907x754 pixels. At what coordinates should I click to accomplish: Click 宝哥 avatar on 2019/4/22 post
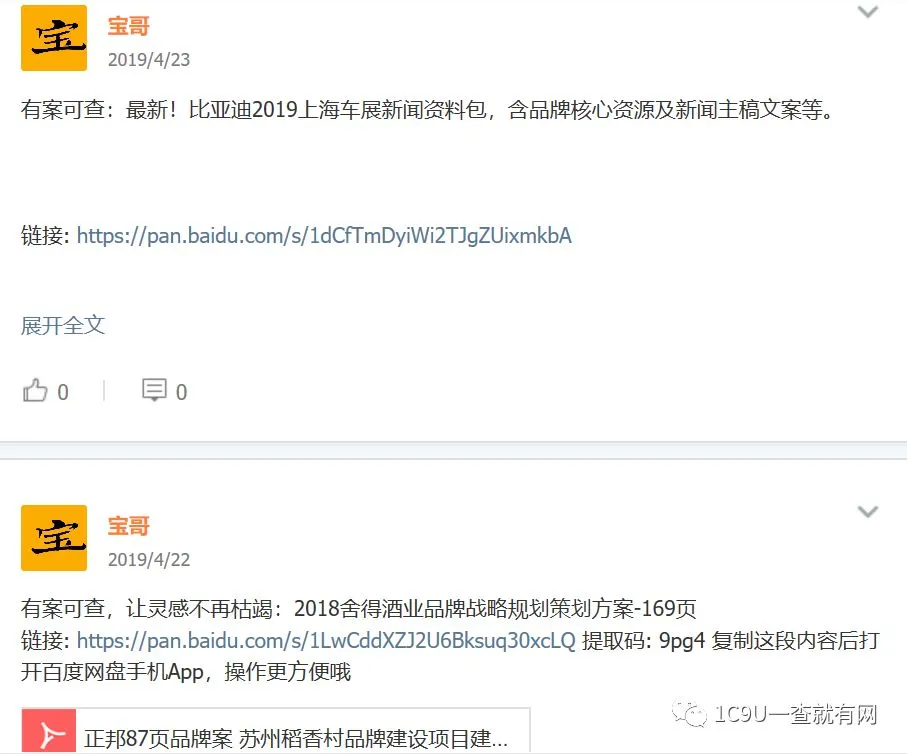click(x=54, y=538)
